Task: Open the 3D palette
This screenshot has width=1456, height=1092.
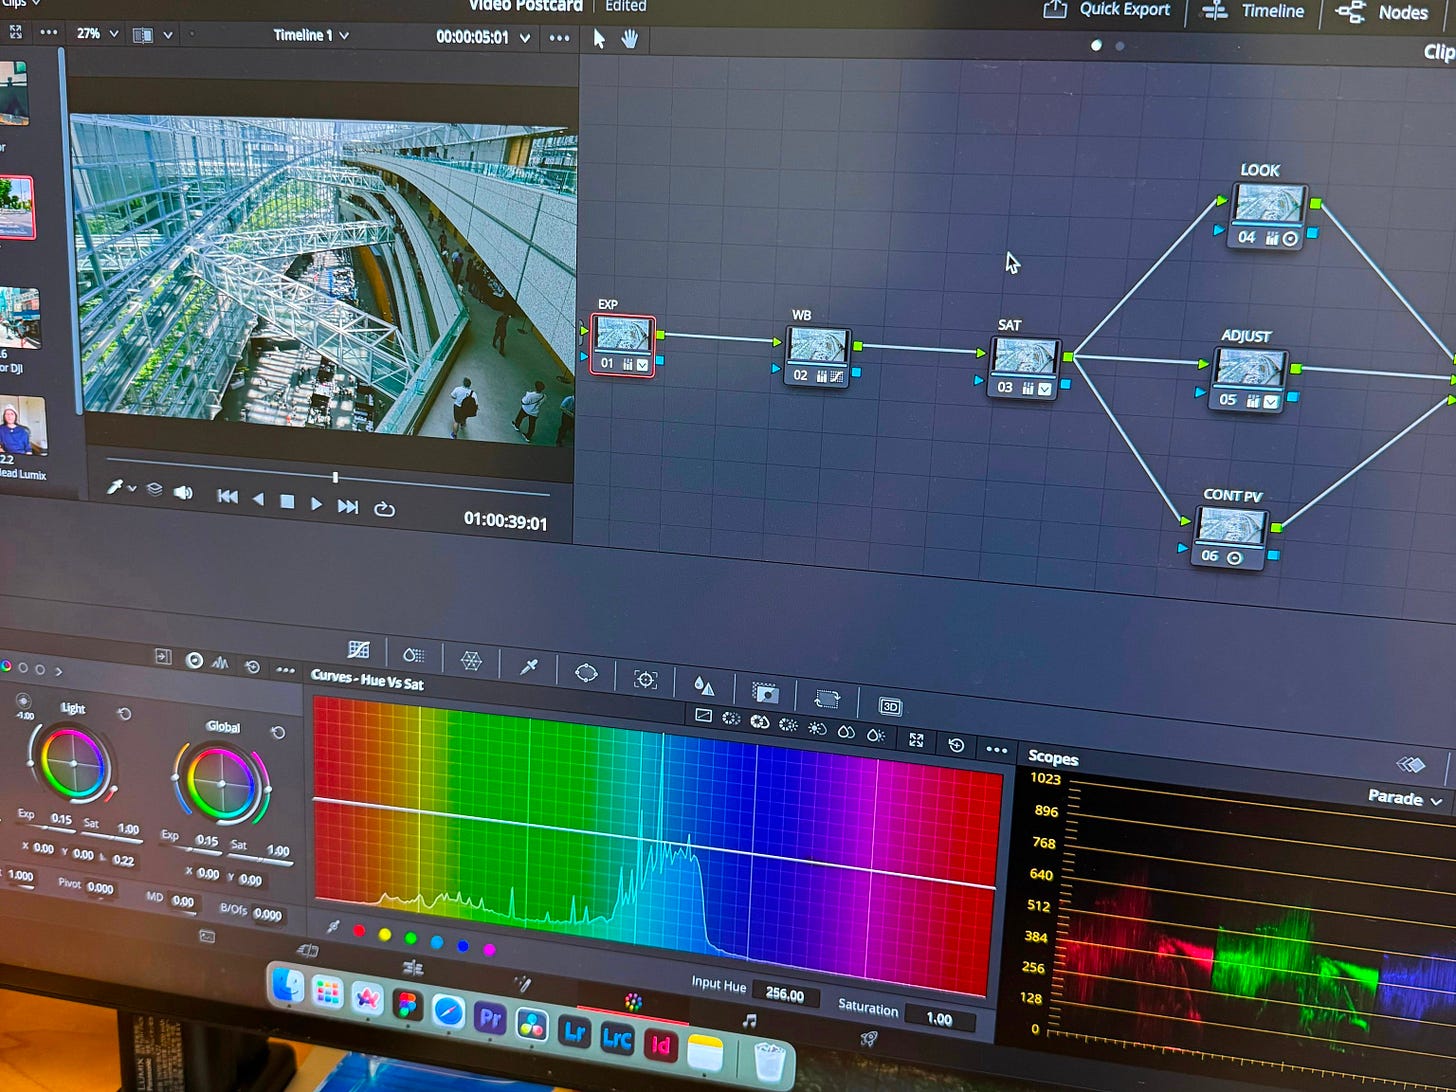Action: [x=890, y=706]
